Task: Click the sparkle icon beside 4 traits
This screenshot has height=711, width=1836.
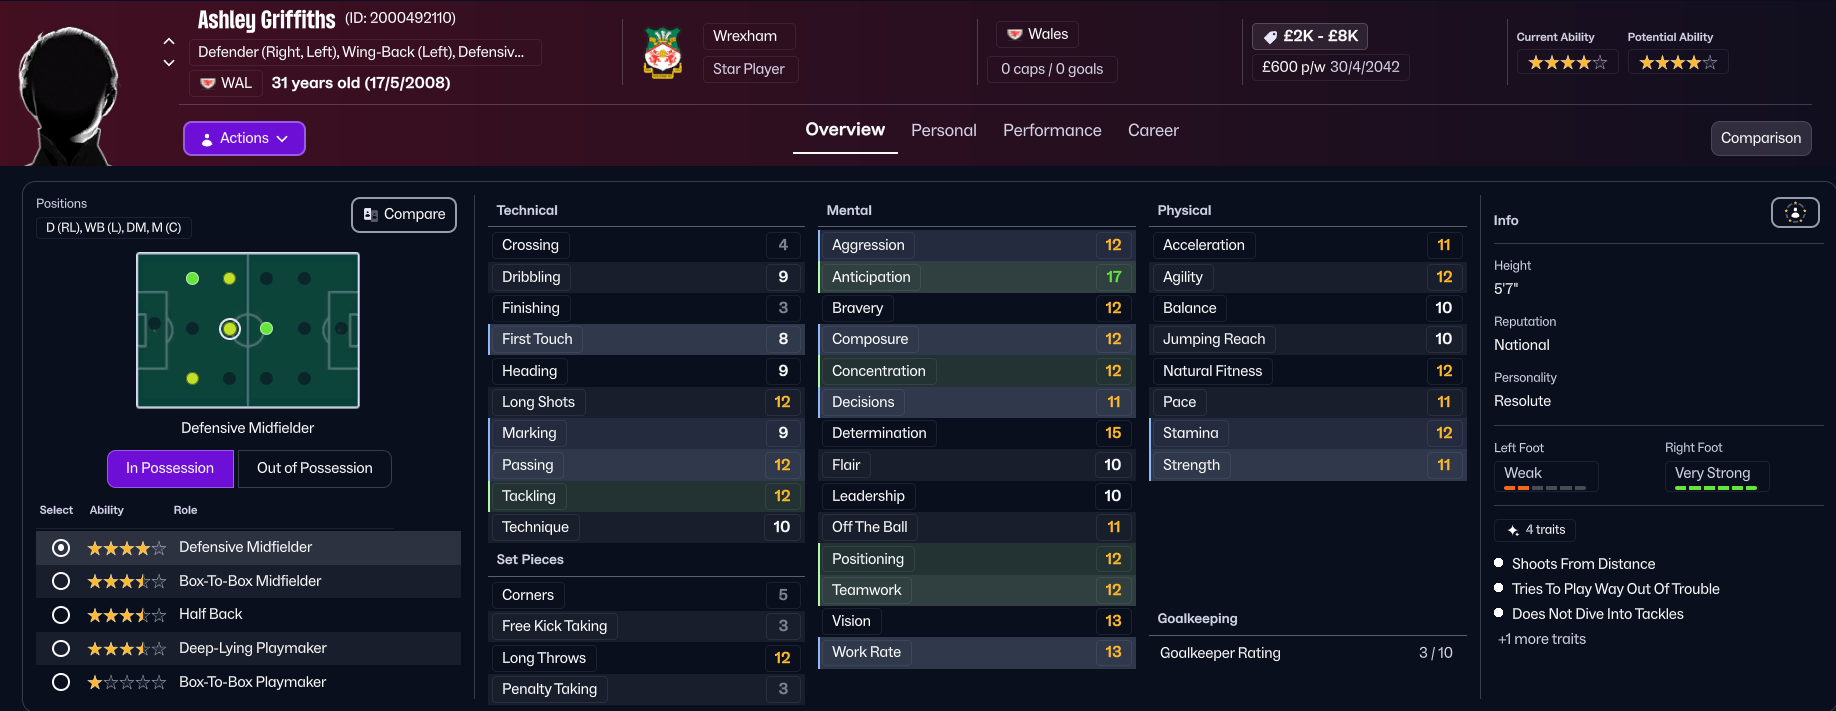Action: click(1513, 530)
